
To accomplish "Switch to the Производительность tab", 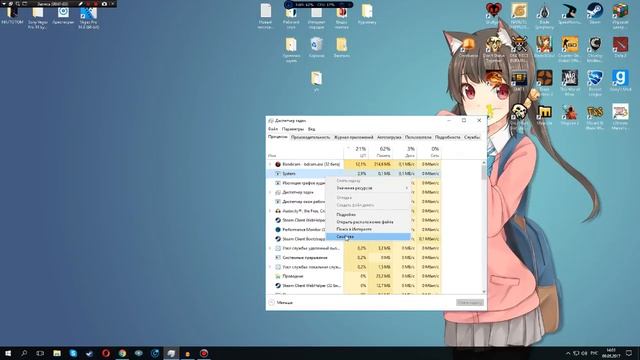I will pyautogui.click(x=310, y=138).
